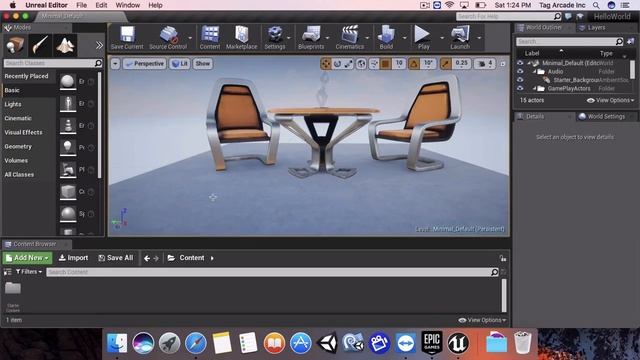The image size is (640, 360).
Task: Collapse the Audio folder in World Outliner
Action: (534, 71)
